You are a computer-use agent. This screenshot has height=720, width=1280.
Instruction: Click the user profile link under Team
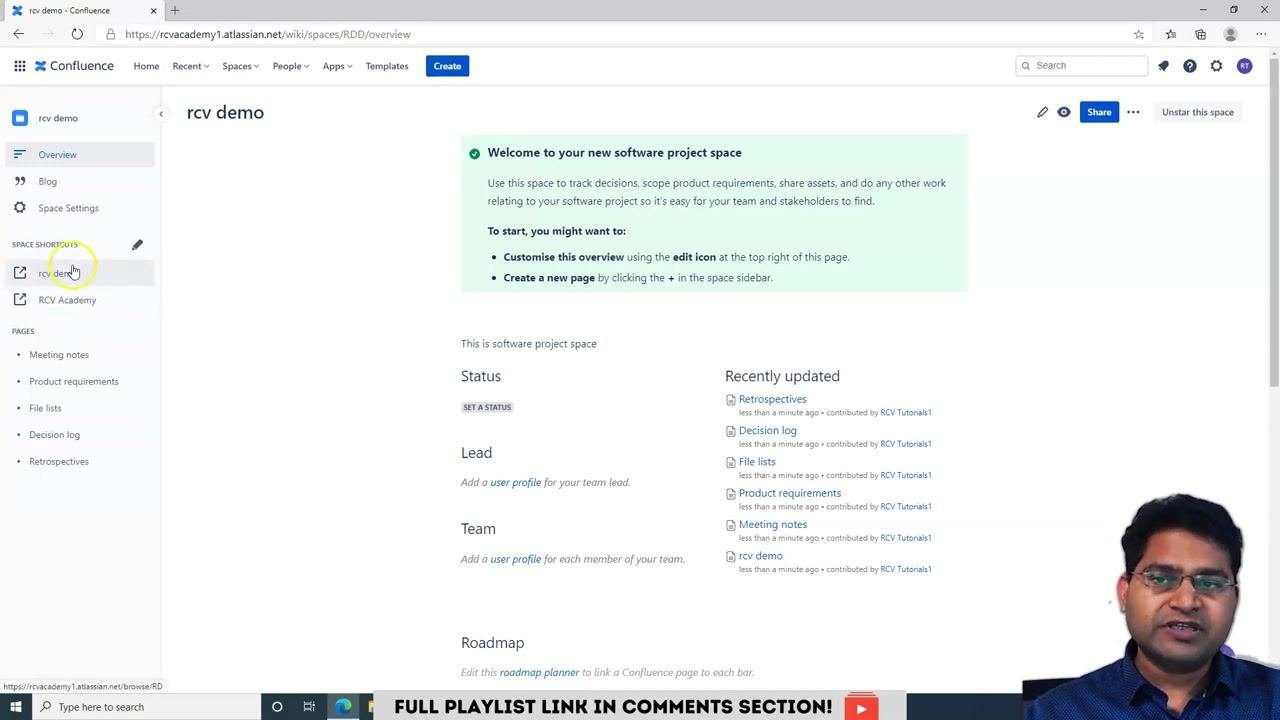click(515, 559)
